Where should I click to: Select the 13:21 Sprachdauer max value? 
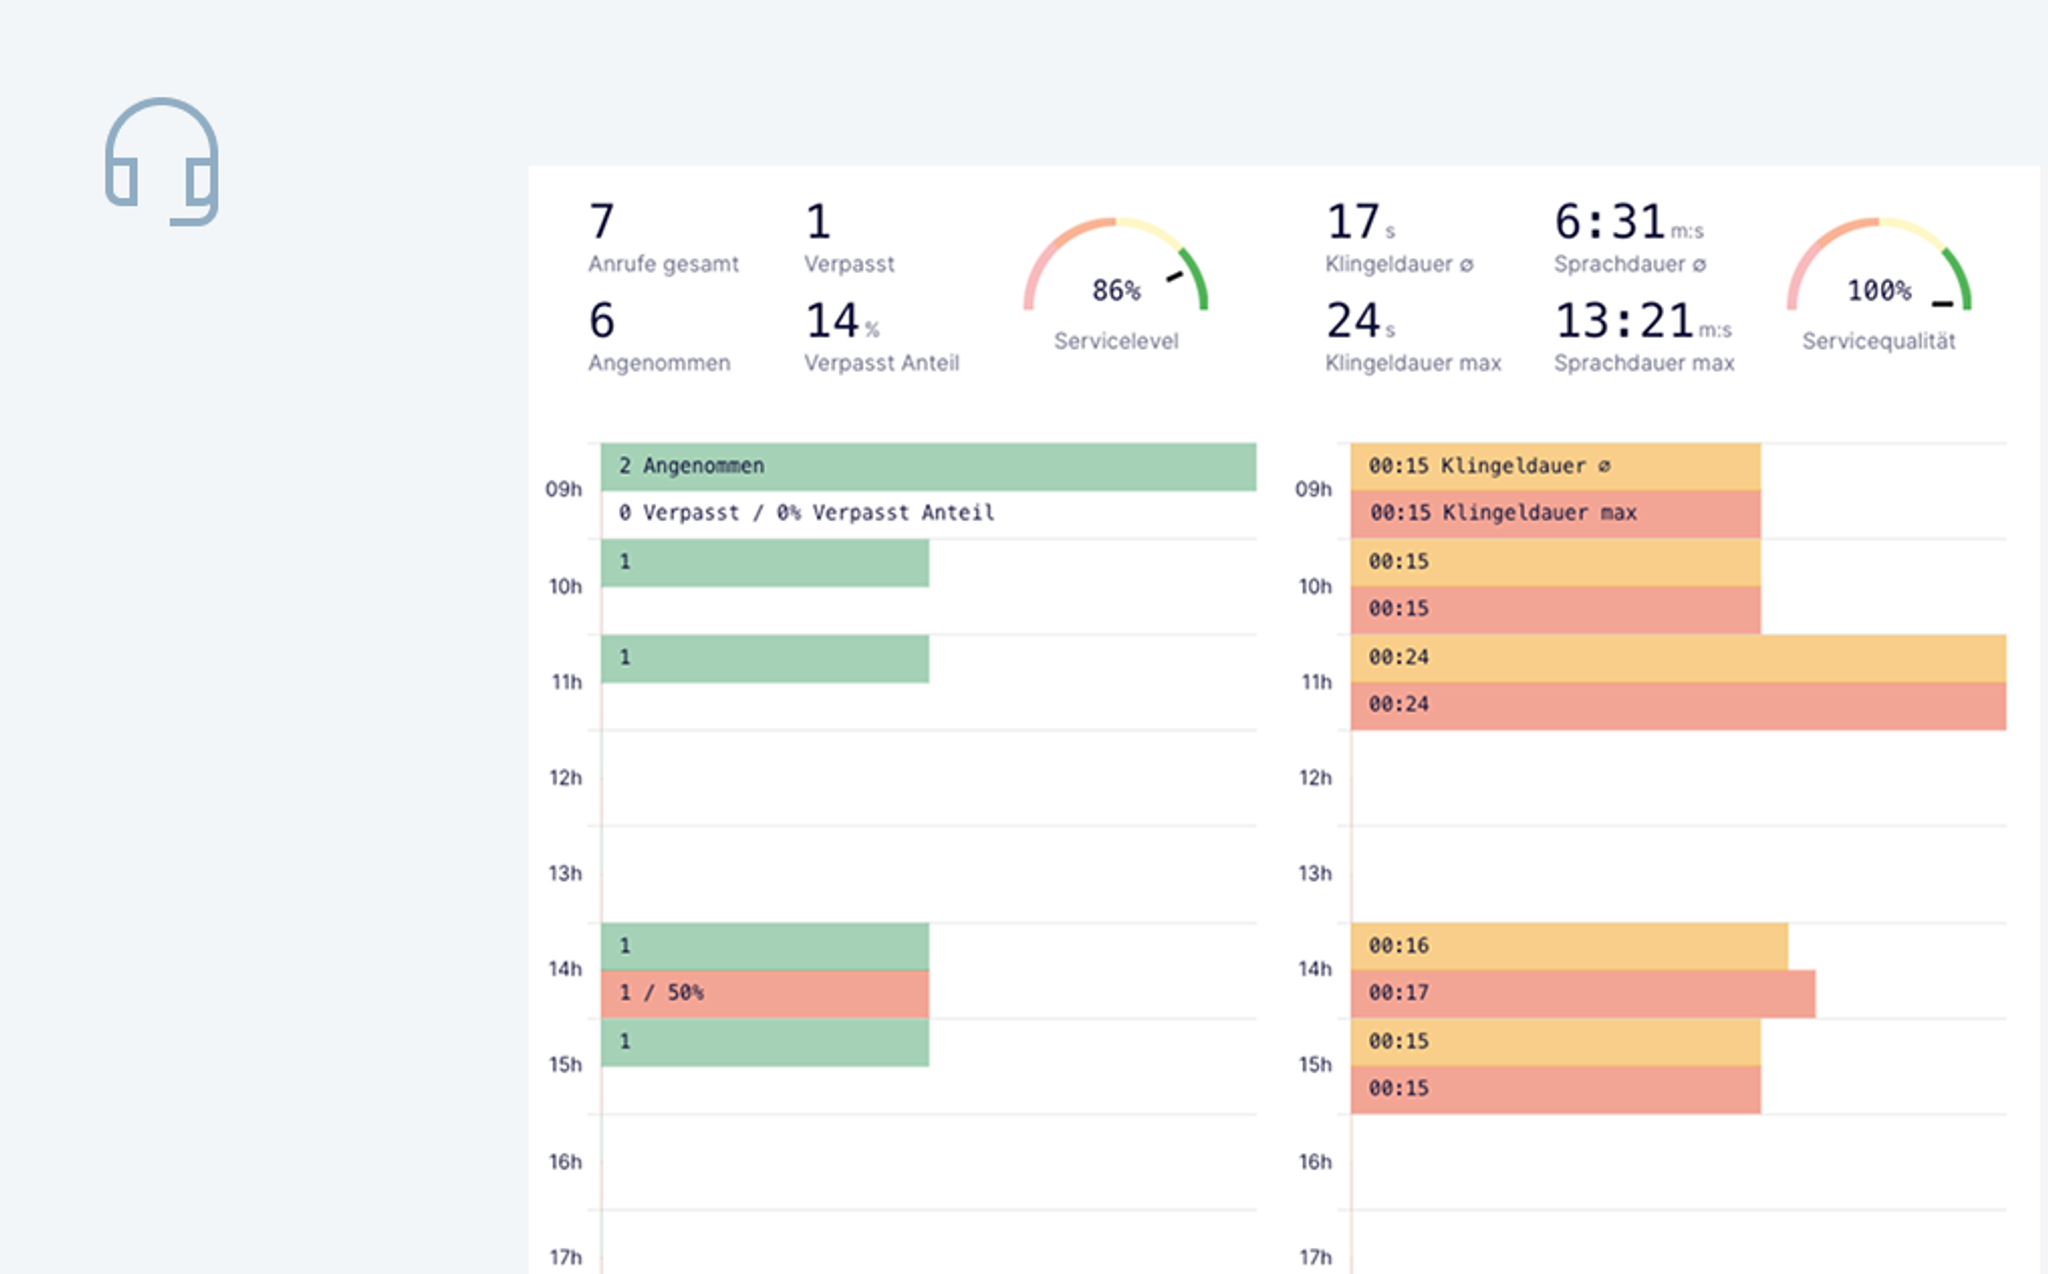tap(1624, 321)
